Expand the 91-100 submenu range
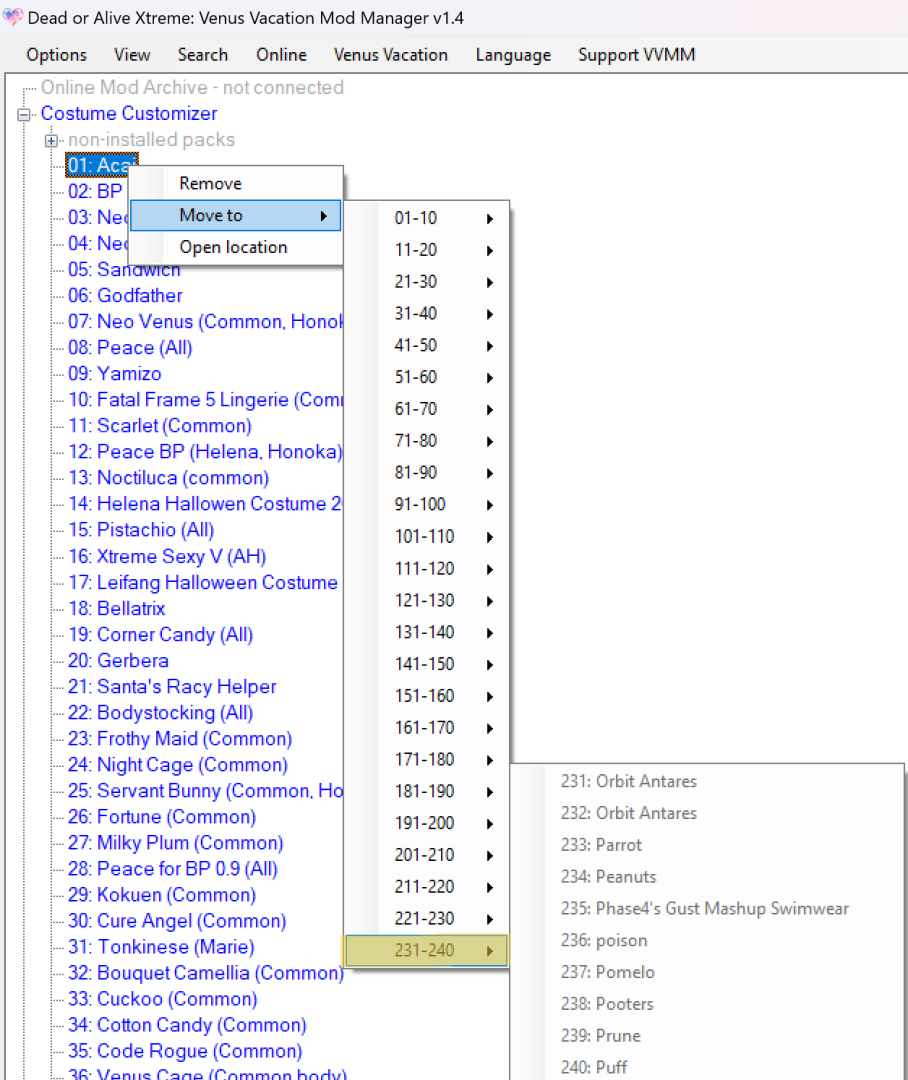Viewport: 908px width, 1080px height. pos(426,505)
